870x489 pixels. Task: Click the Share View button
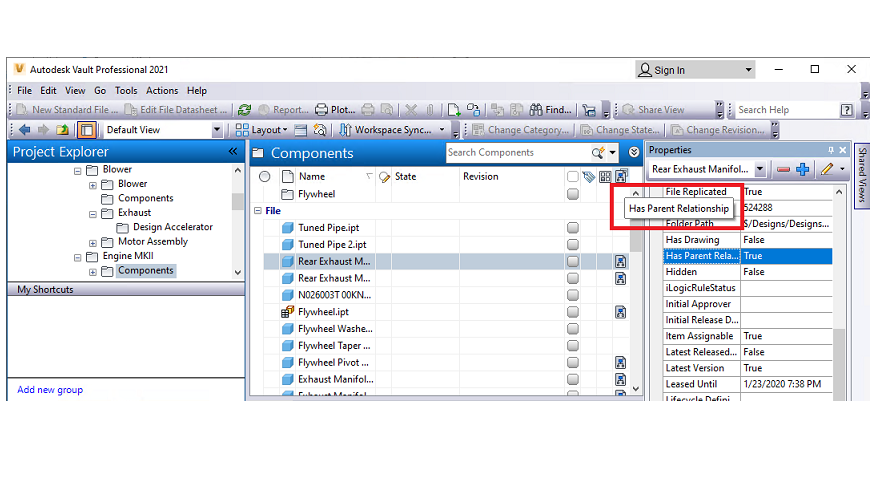click(x=653, y=110)
